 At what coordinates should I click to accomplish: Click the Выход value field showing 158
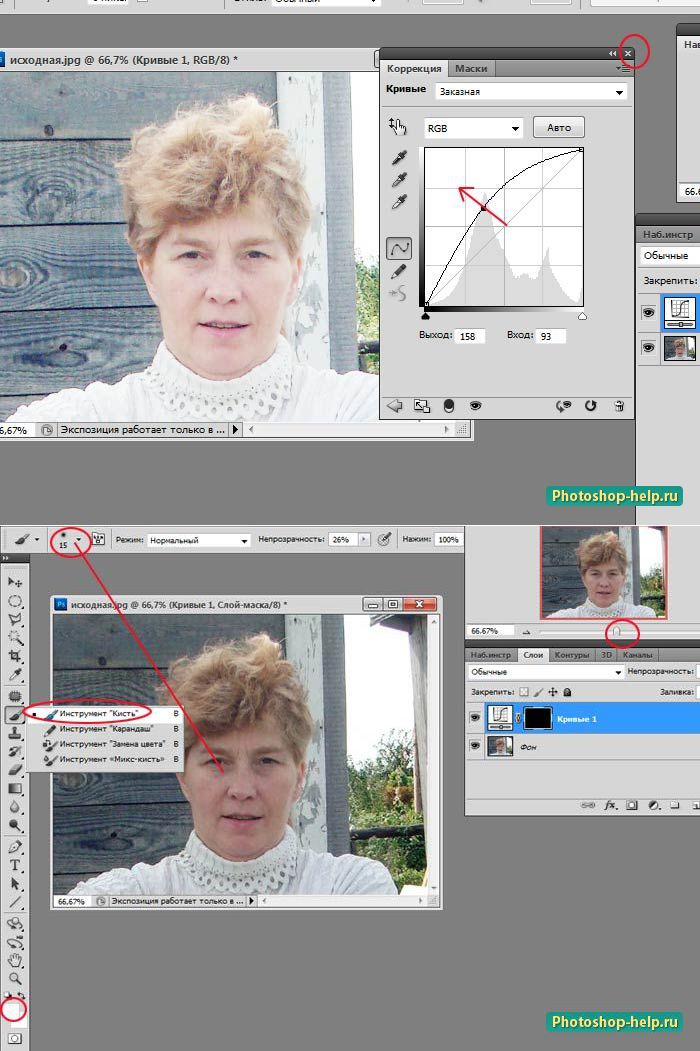[470, 336]
